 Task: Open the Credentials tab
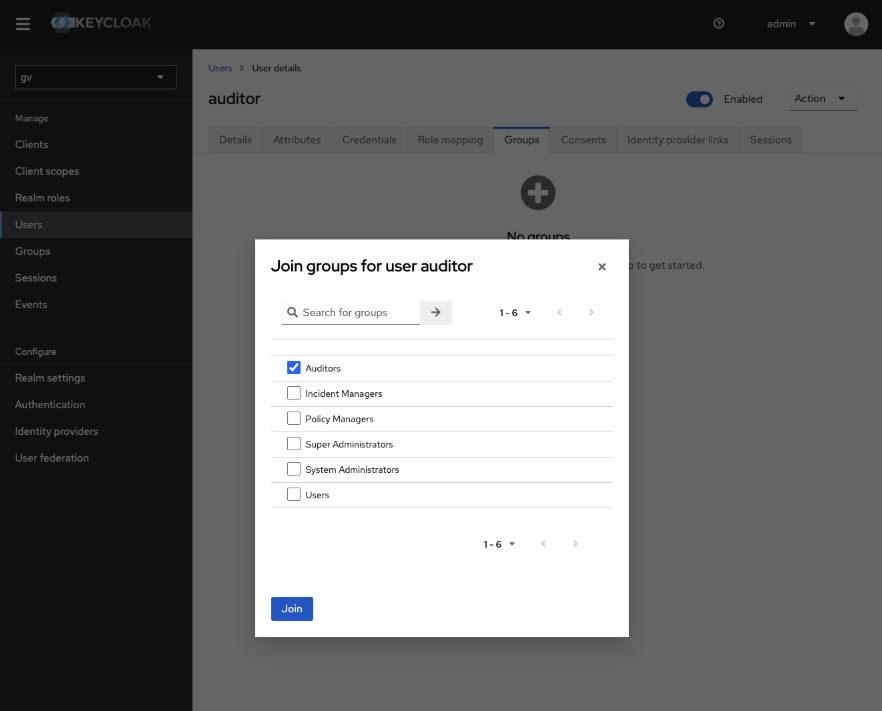tap(369, 140)
